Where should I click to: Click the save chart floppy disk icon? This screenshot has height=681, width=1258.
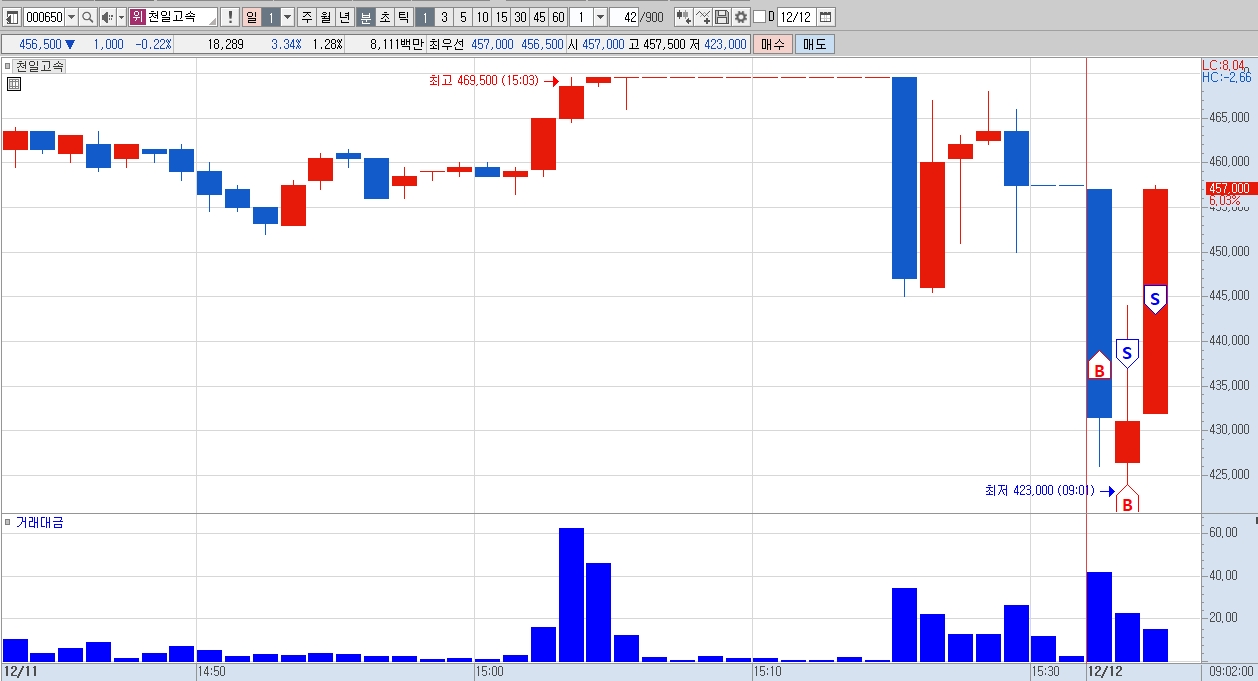point(722,17)
